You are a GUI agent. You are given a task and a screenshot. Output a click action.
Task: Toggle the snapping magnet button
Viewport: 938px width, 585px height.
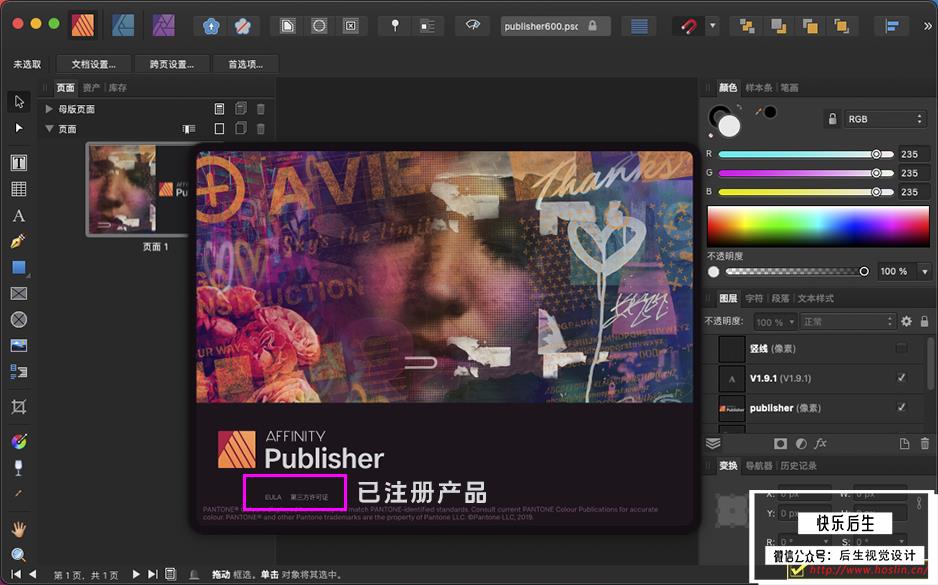689,26
